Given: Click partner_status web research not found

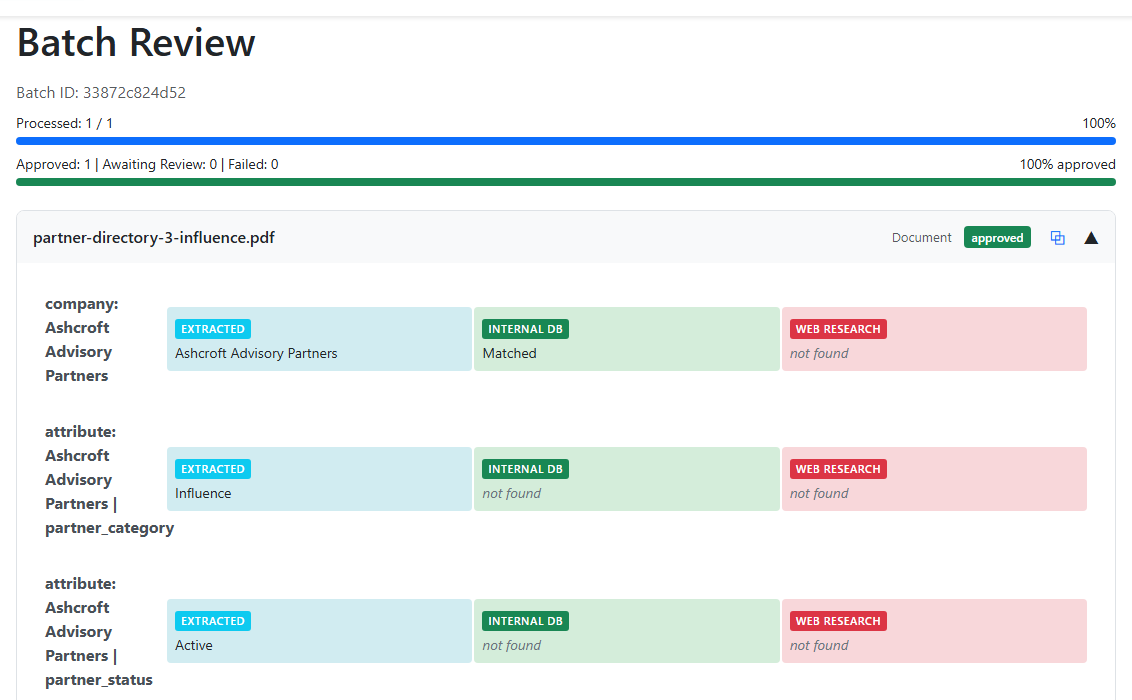Looking at the screenshot, I should pos(819,646).
